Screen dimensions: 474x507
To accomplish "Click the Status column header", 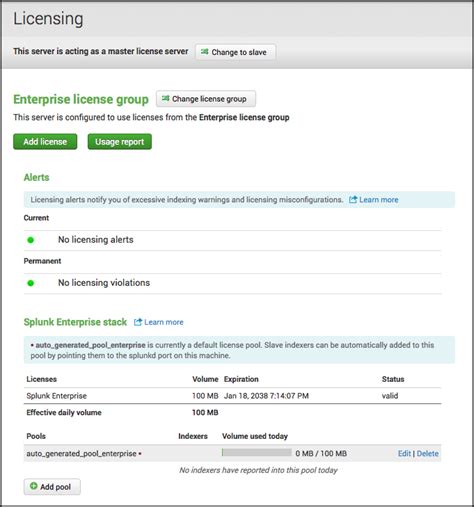I will click(393, 379).
